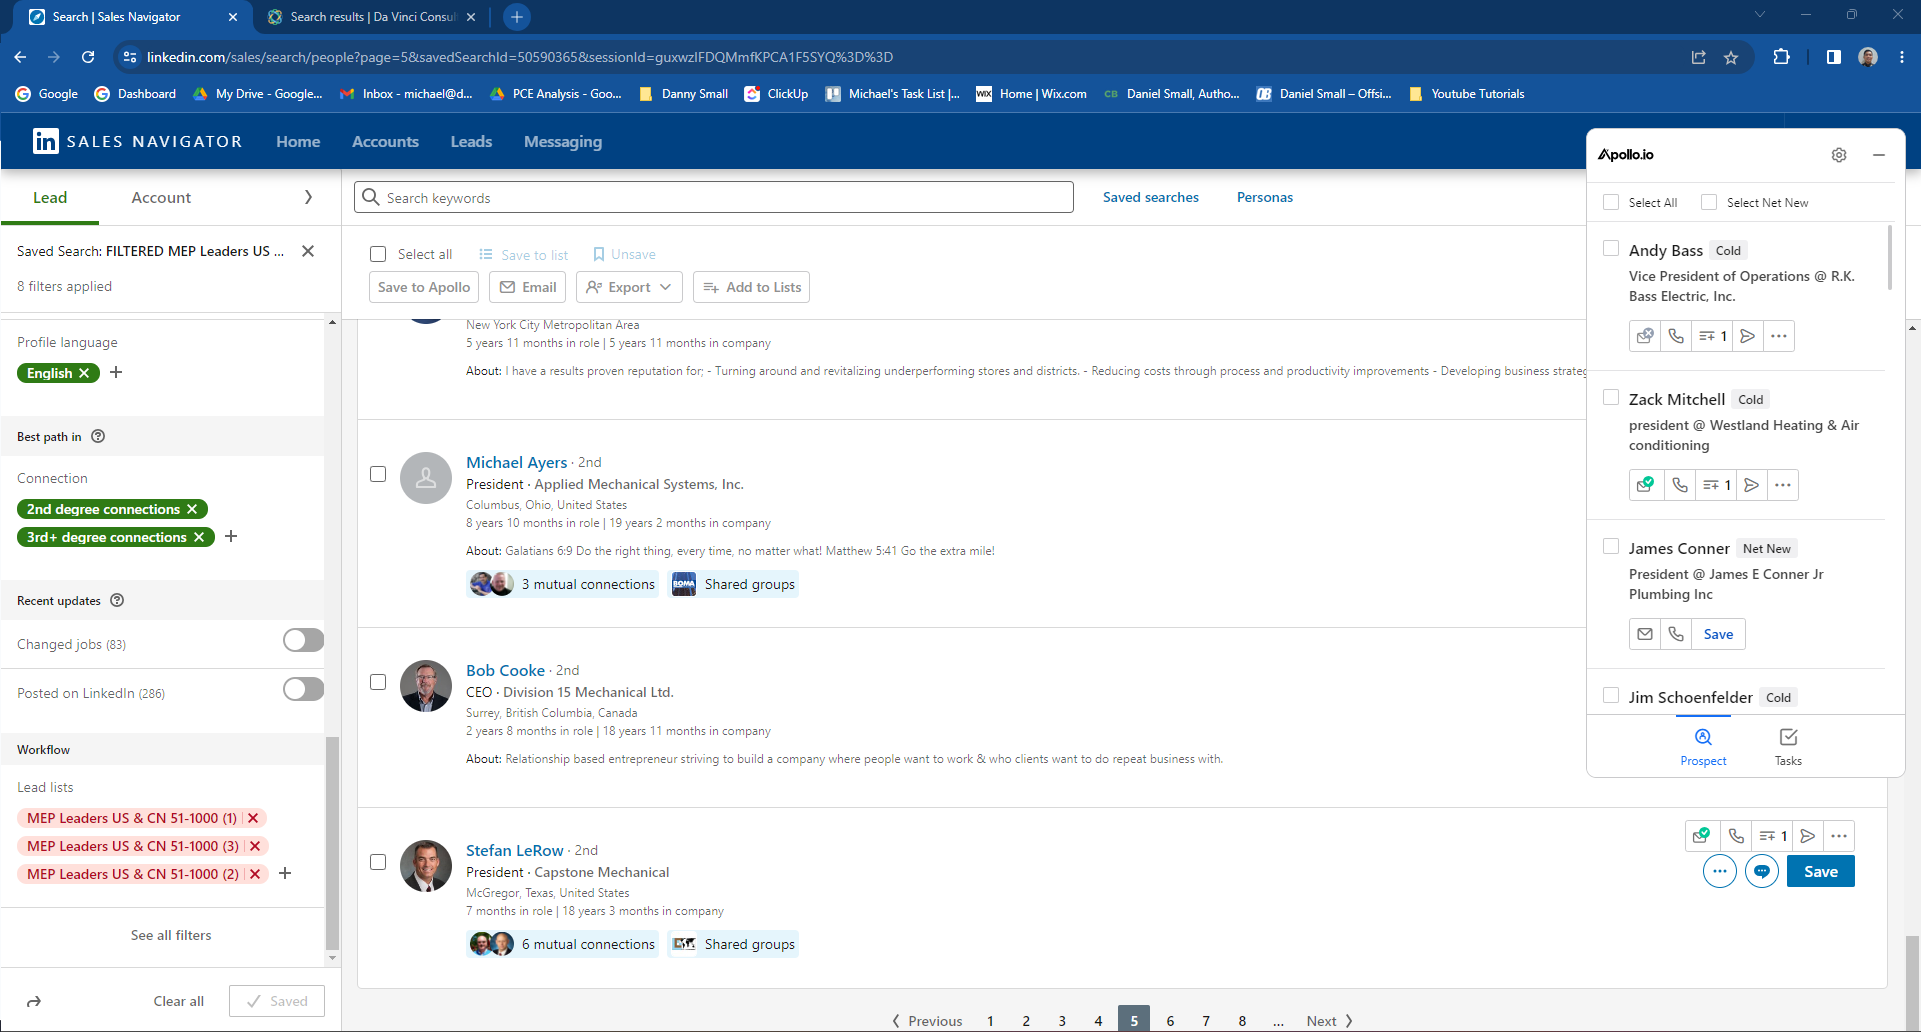Reload the page in Chrome
This screenshot has height=1032, width=1921.
pyautogui.click(x=88, y=57)
